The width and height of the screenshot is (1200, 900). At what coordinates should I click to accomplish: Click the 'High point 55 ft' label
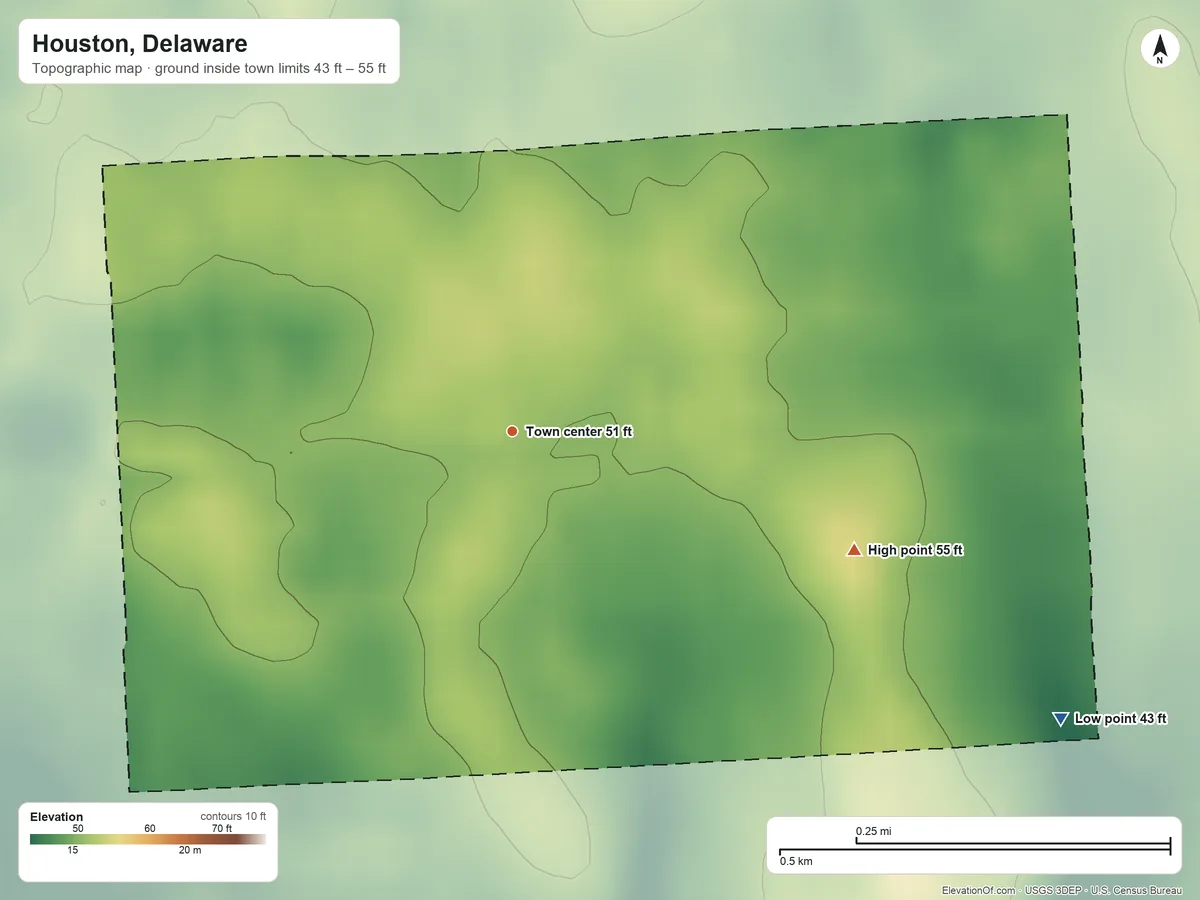[915, 550]
